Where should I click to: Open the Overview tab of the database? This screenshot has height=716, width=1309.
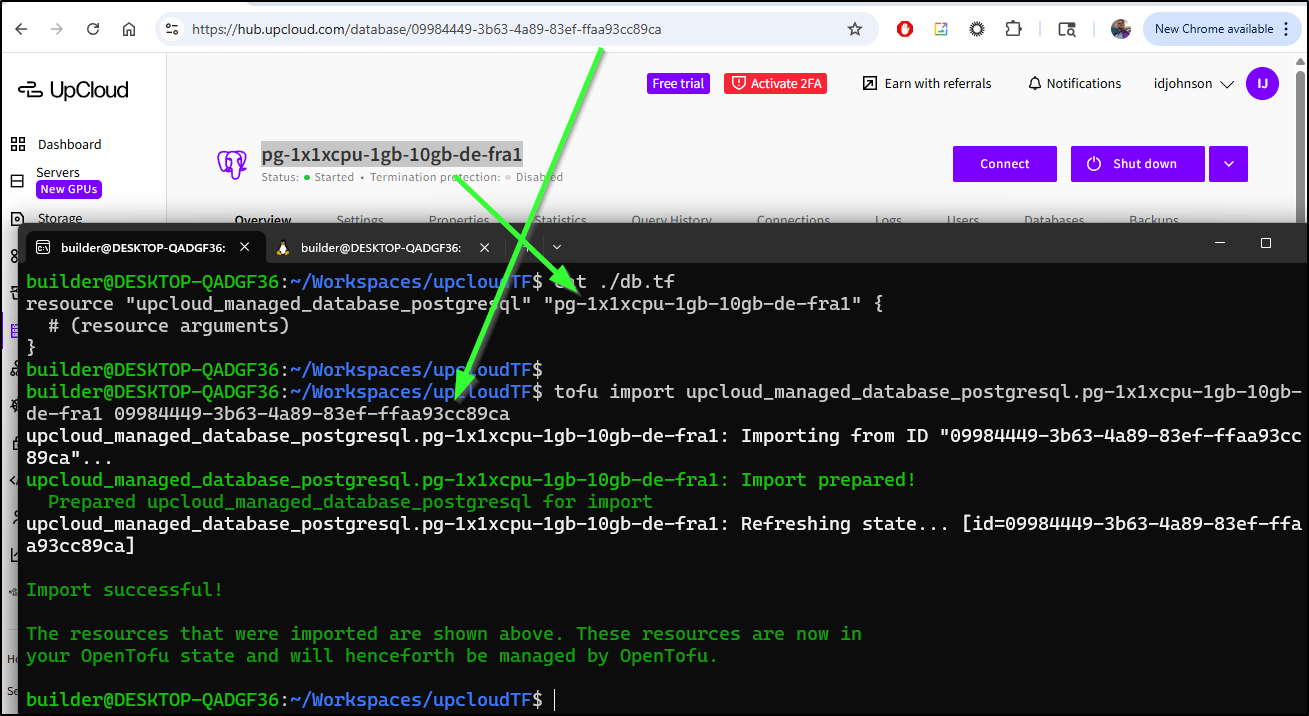pyautogui.click(x=262, y=220)
